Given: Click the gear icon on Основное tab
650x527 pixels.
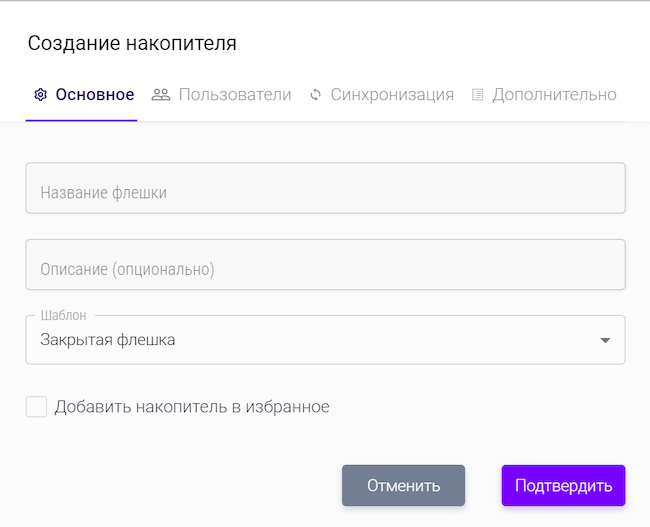Looking at the screenshot, I should click(41, 95).
